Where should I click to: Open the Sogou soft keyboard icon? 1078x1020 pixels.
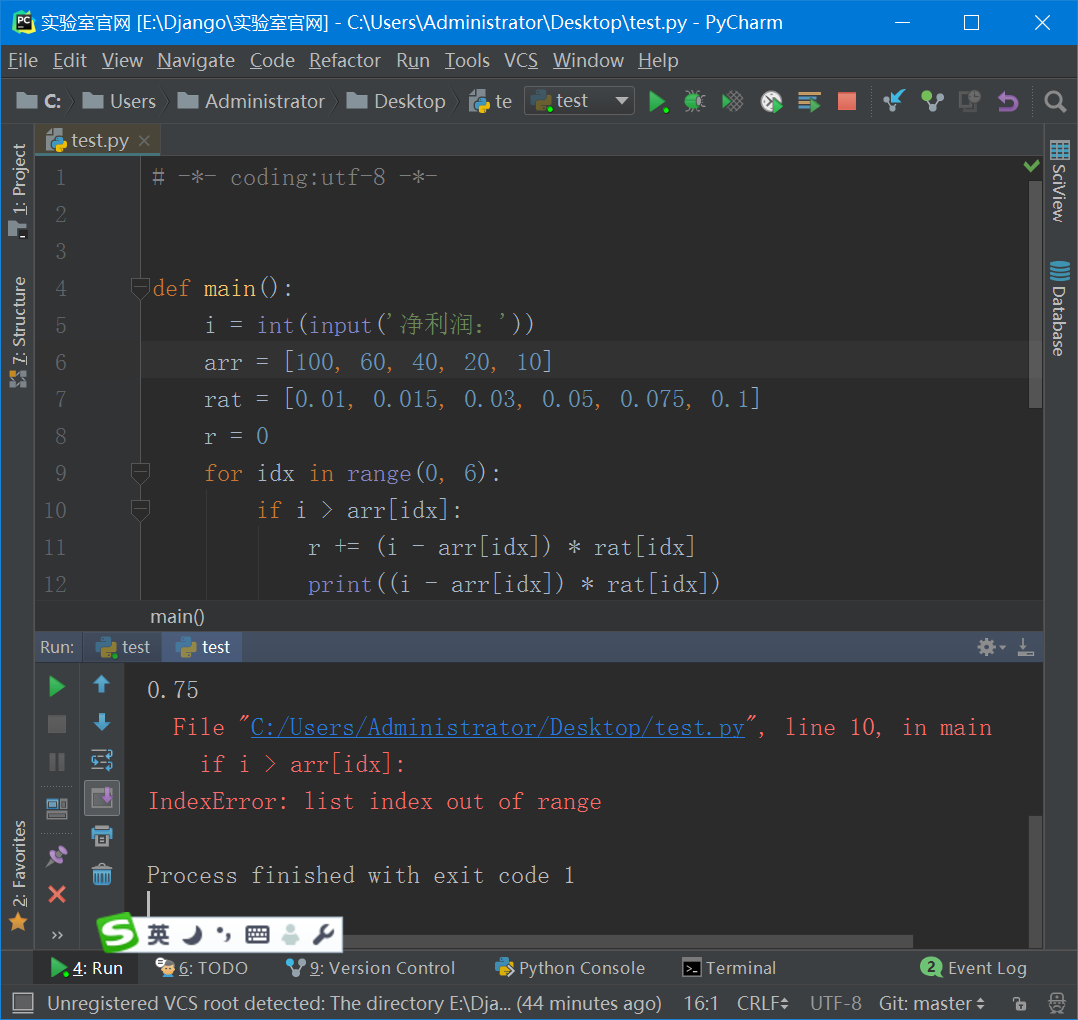[x=257, y=934]
